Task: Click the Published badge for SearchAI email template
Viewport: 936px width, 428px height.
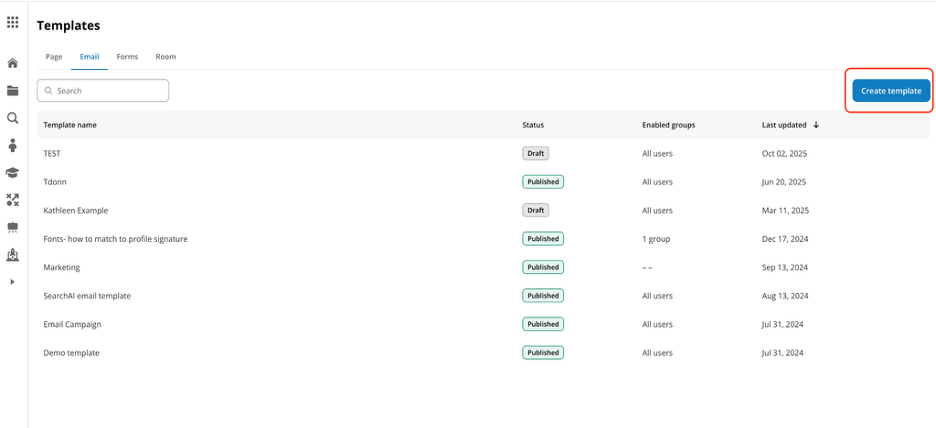Action: [x=543, y=295]
